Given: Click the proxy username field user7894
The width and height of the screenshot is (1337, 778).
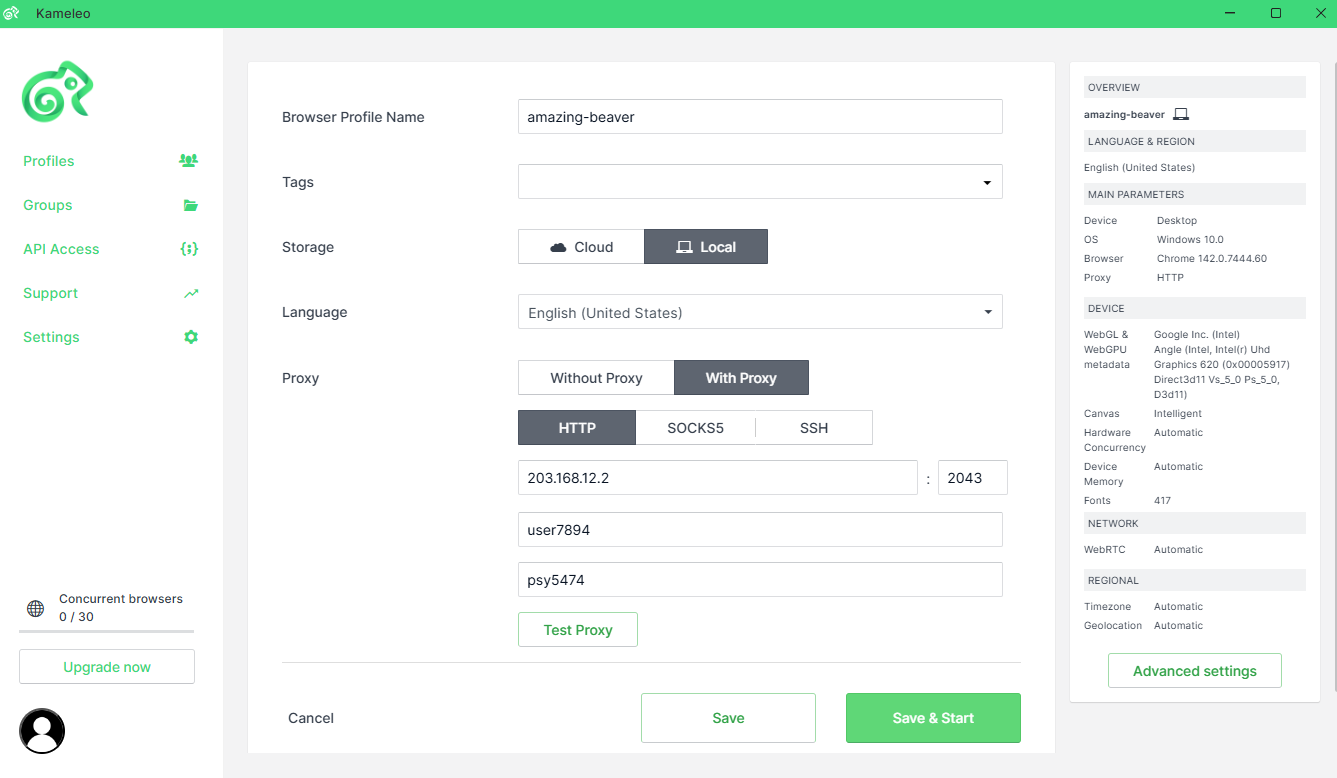Looking at the screenshot, I should [x=760, y=530].
